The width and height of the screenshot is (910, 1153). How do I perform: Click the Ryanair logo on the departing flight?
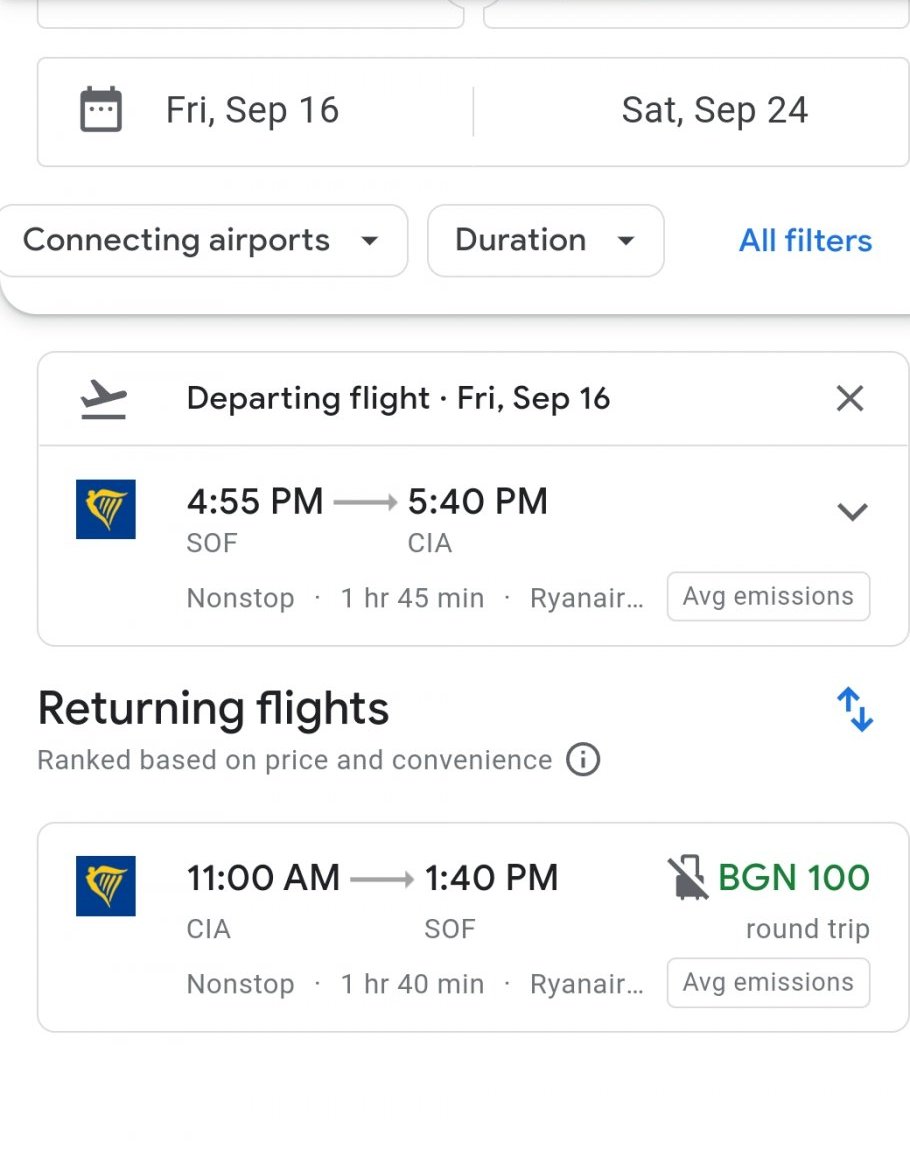coord(106,509)
